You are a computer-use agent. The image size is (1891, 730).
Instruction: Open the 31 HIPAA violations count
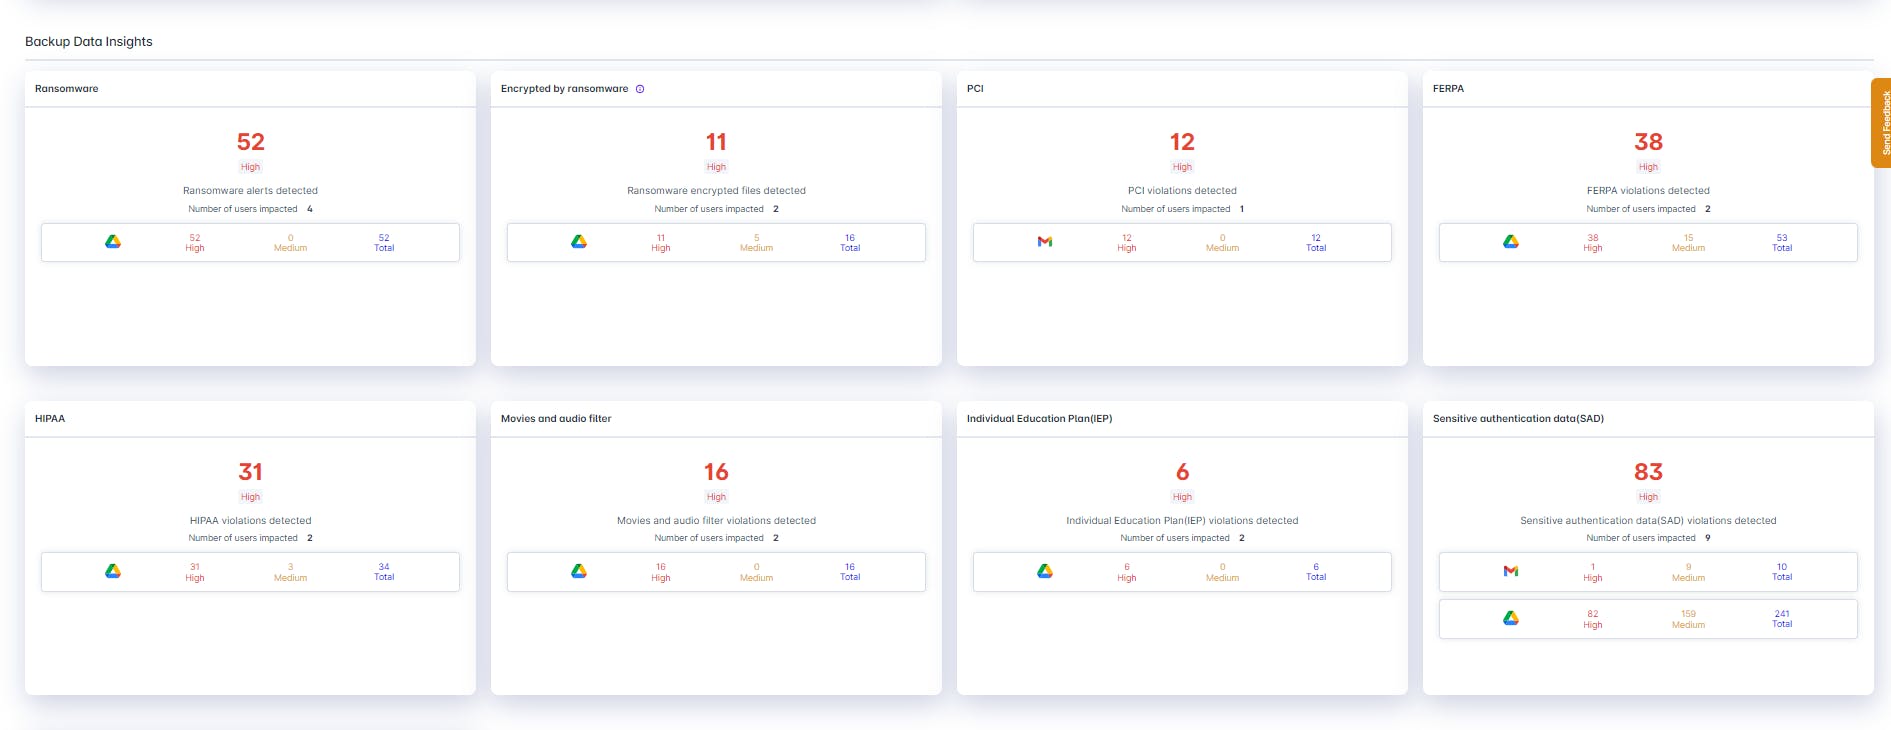point(250,472)
